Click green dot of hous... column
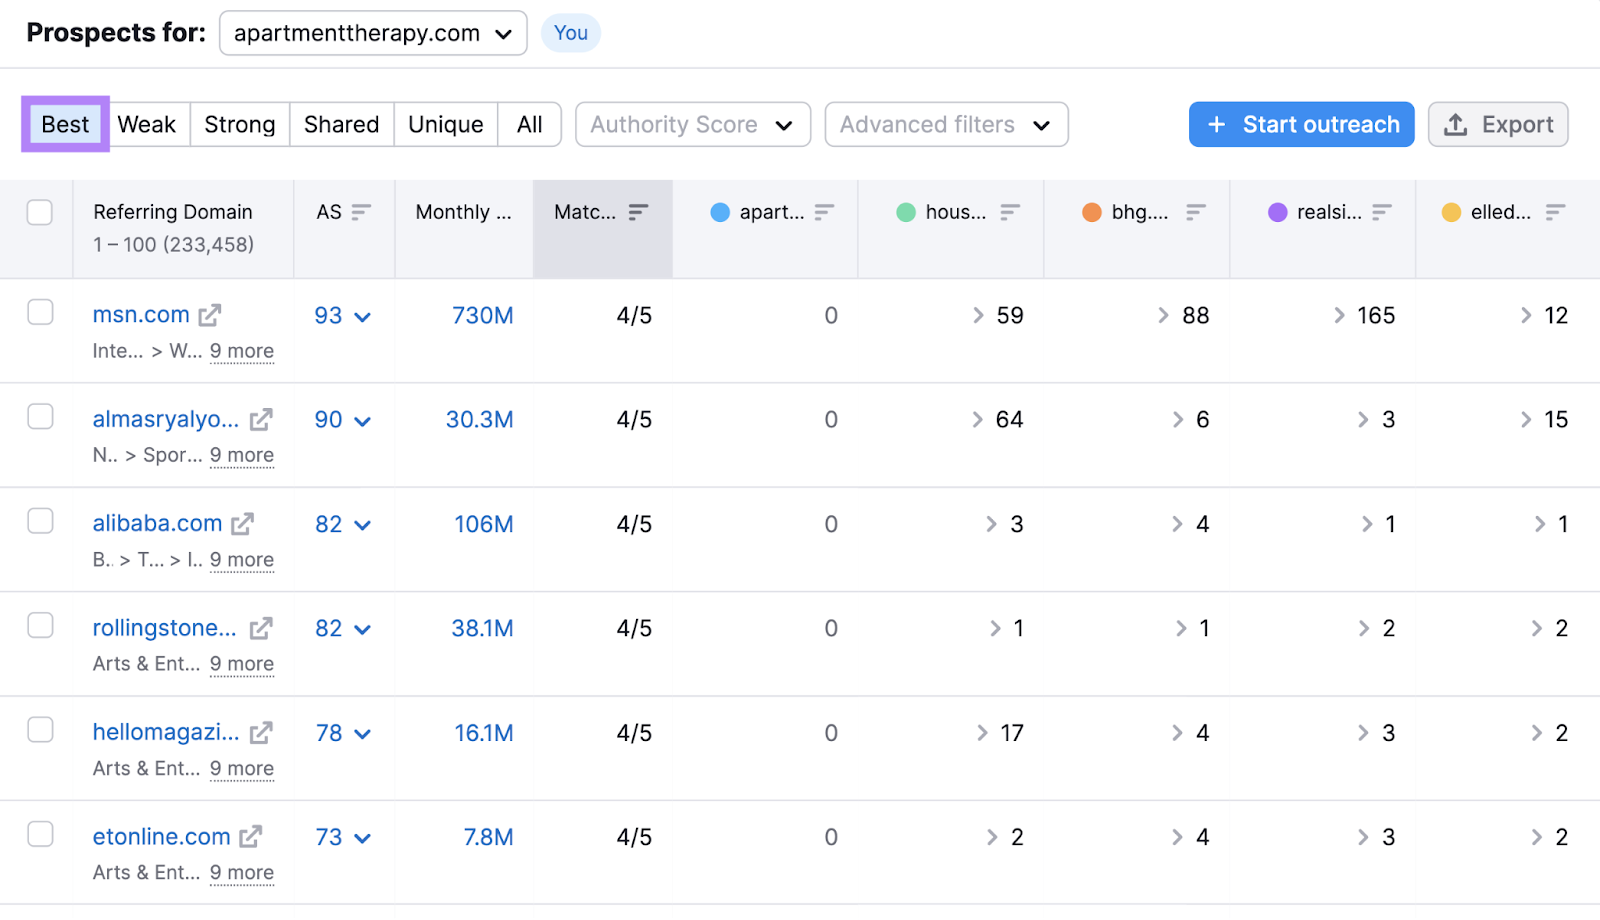Viewport: 1600px width, 920px height. point(906,212)
